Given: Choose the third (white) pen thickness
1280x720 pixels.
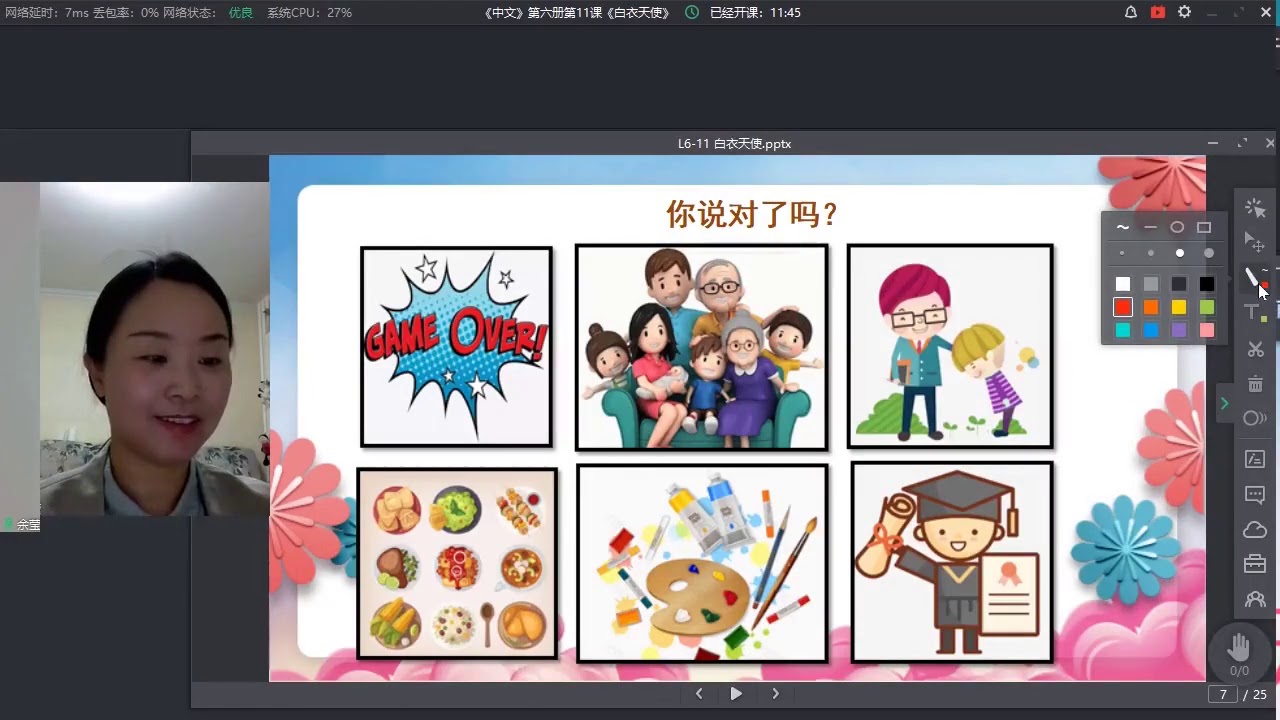Looking at the screenshot, I should [x=1180, y=253].
